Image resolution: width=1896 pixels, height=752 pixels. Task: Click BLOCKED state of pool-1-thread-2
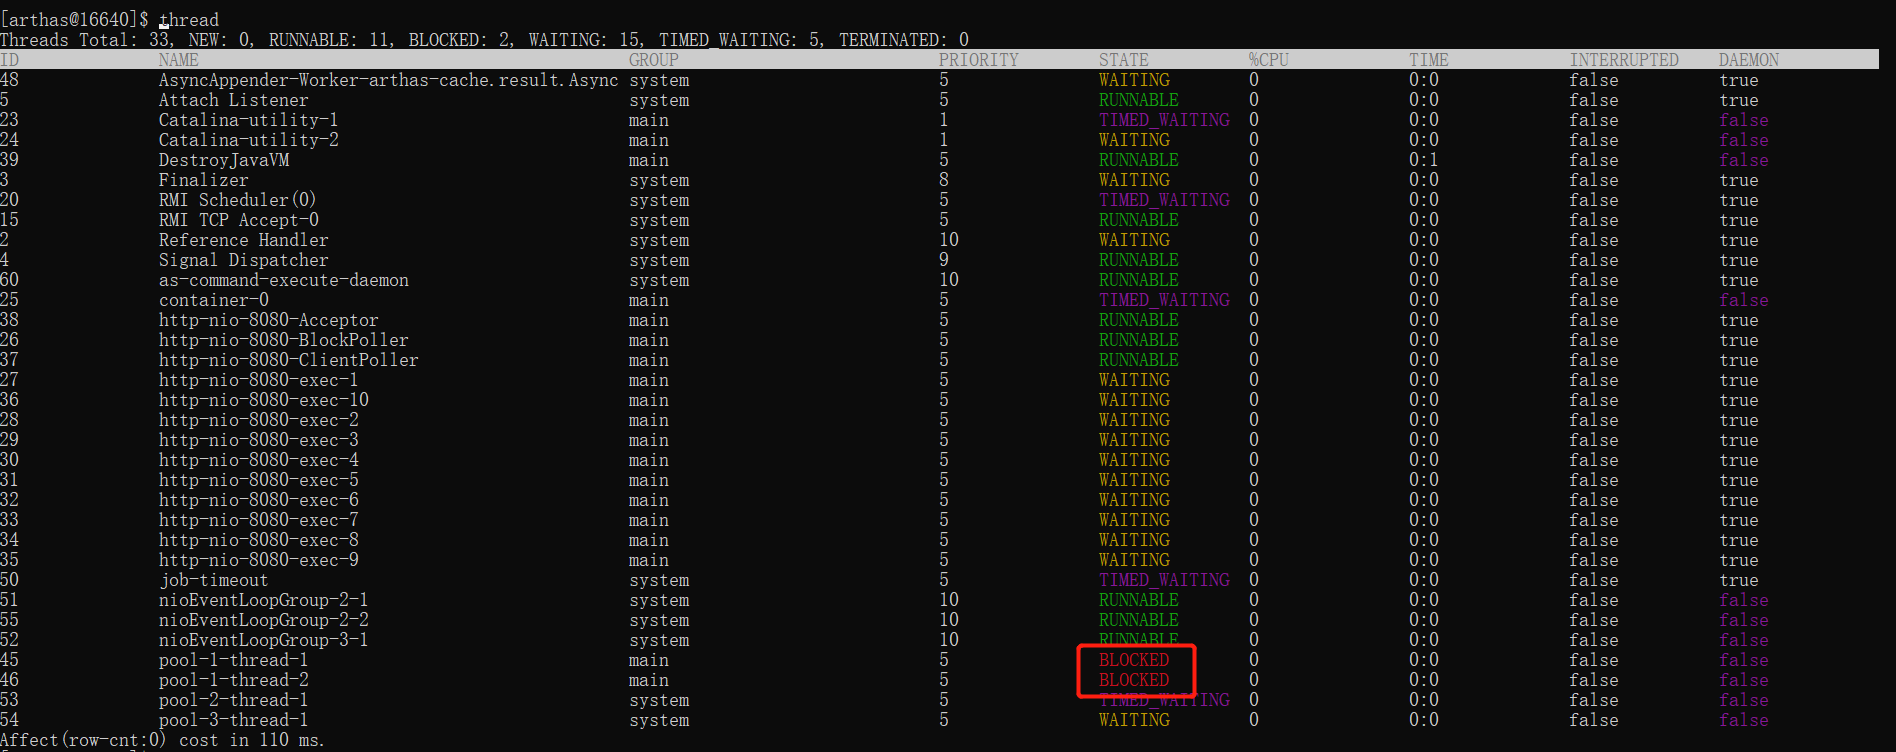click(x=1134, y=680)
